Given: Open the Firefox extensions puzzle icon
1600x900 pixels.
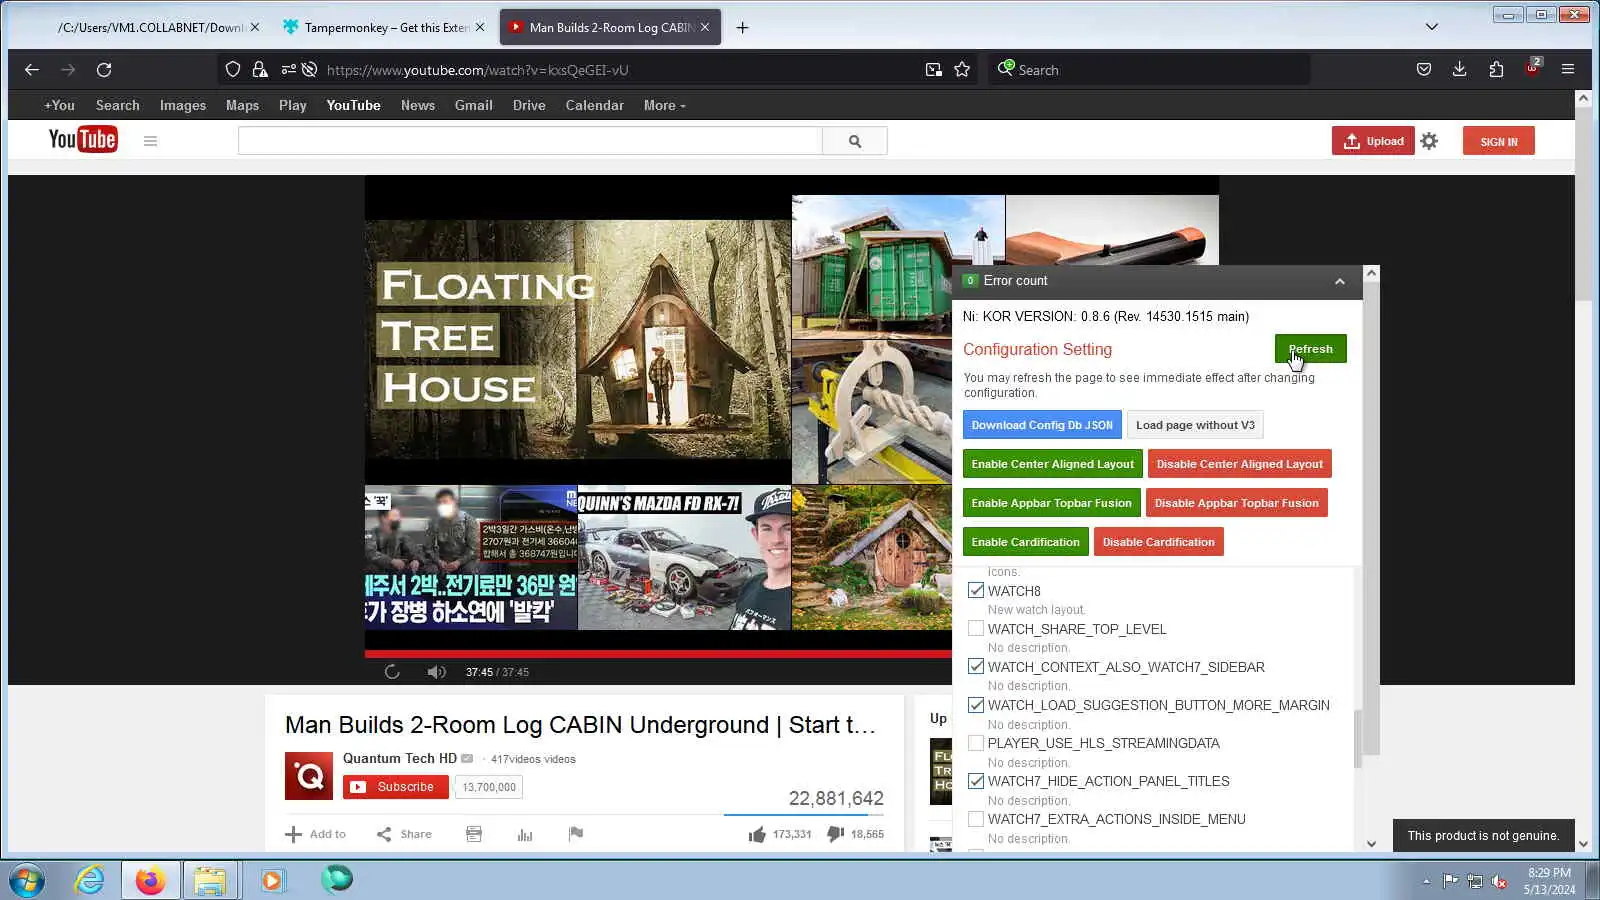Looking at the screenshot, I should [x=1496, y=70].
